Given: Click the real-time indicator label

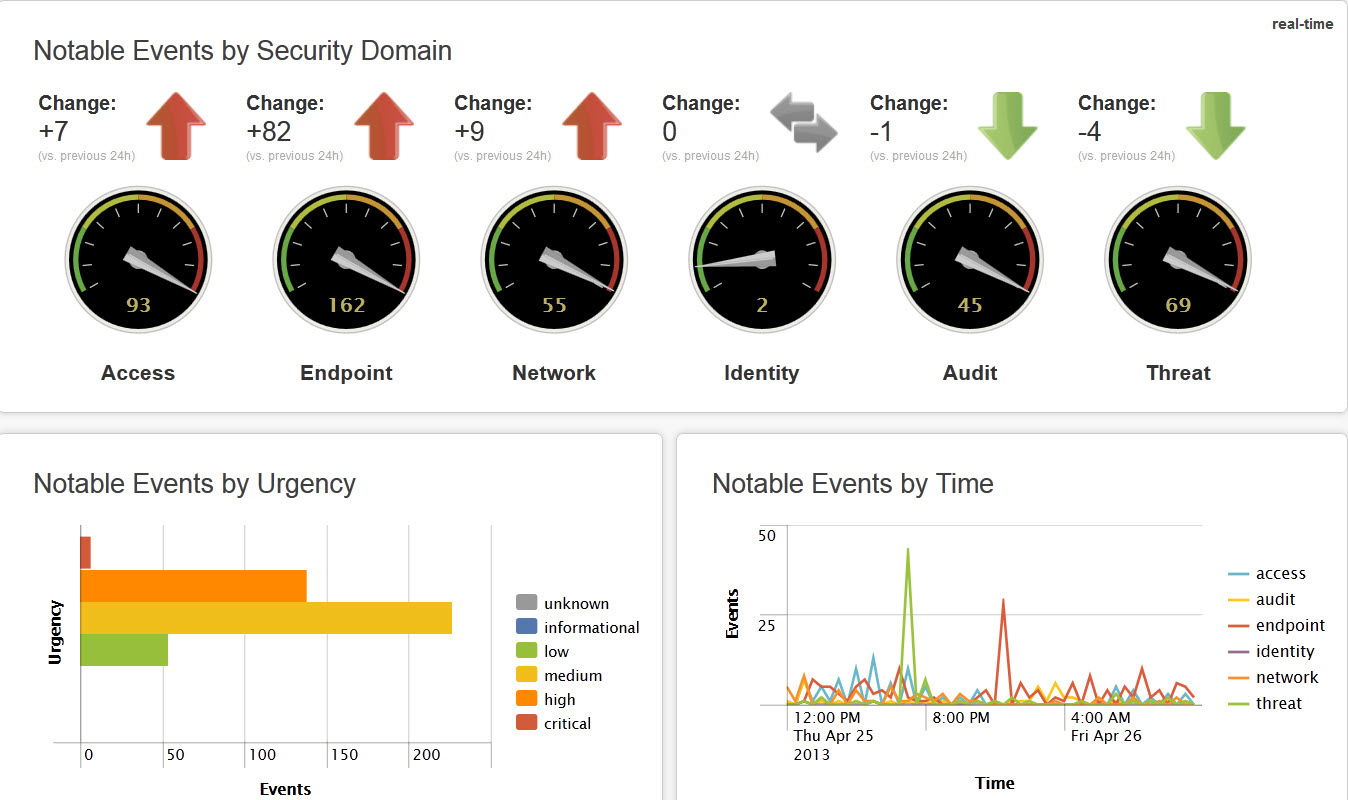Looking at the screenshot, I should tap(1302, 24).
